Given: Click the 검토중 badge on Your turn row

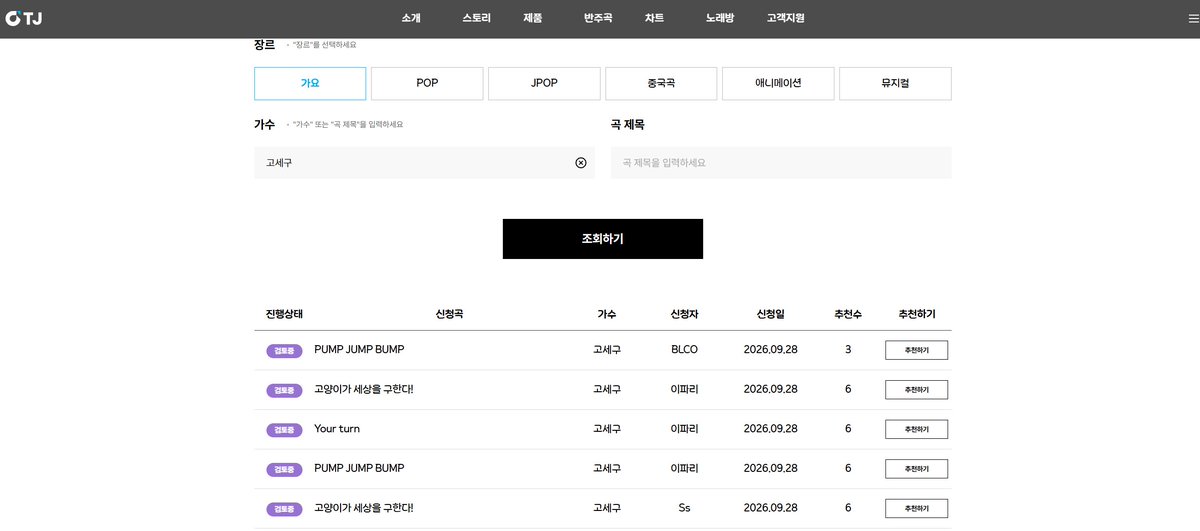Looking at the screenshot, I should click(x=284, y=430).
